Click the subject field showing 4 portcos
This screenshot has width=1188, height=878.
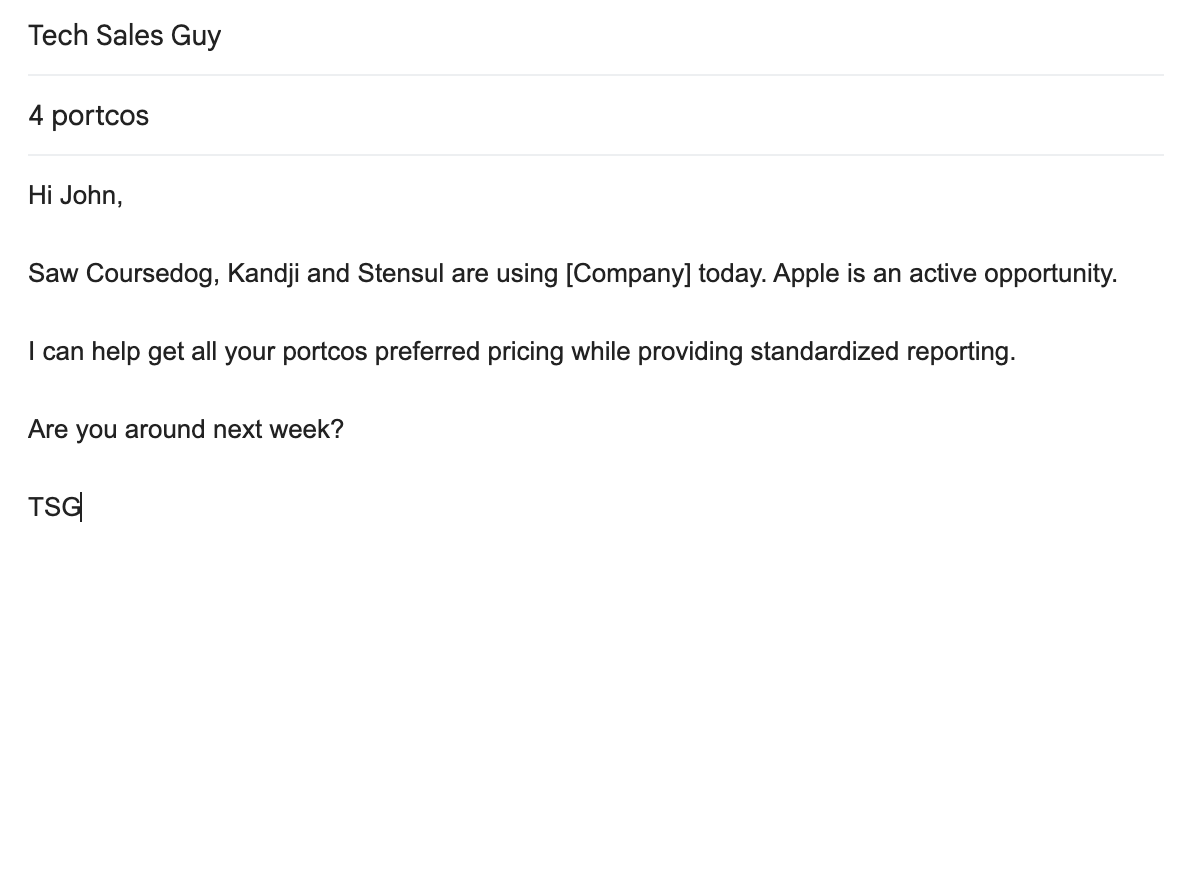click(596, 115)
